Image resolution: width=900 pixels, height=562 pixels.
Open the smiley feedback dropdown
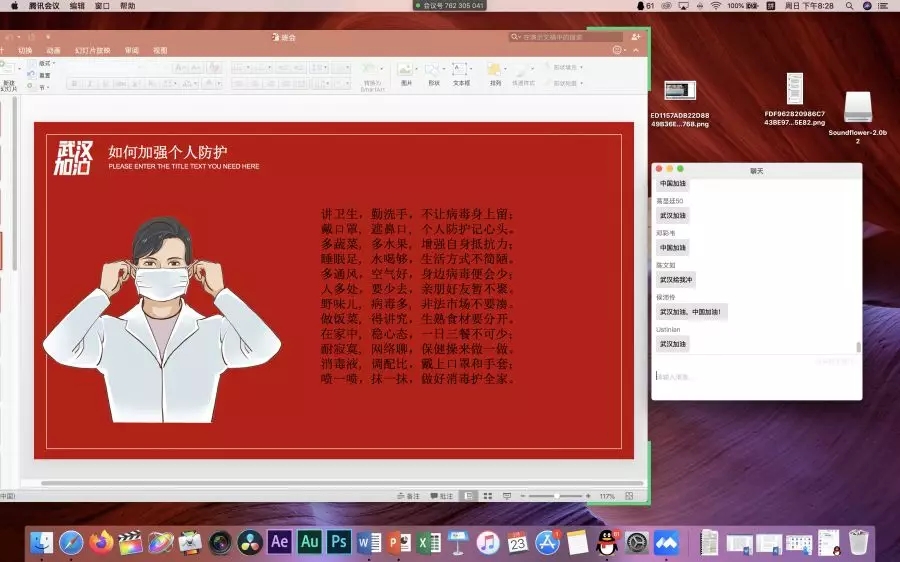point(619,50)
